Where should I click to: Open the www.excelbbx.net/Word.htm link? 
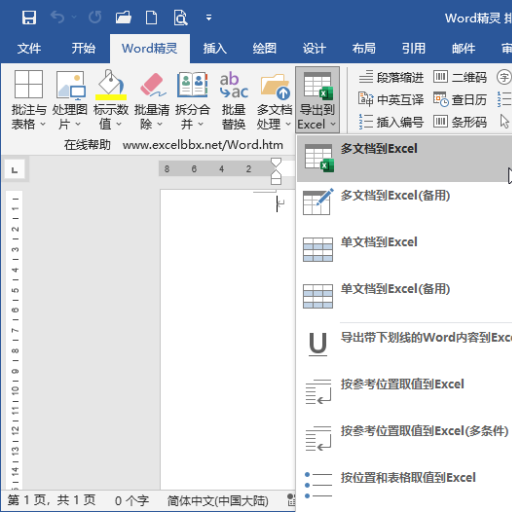[x=203, y=145]
